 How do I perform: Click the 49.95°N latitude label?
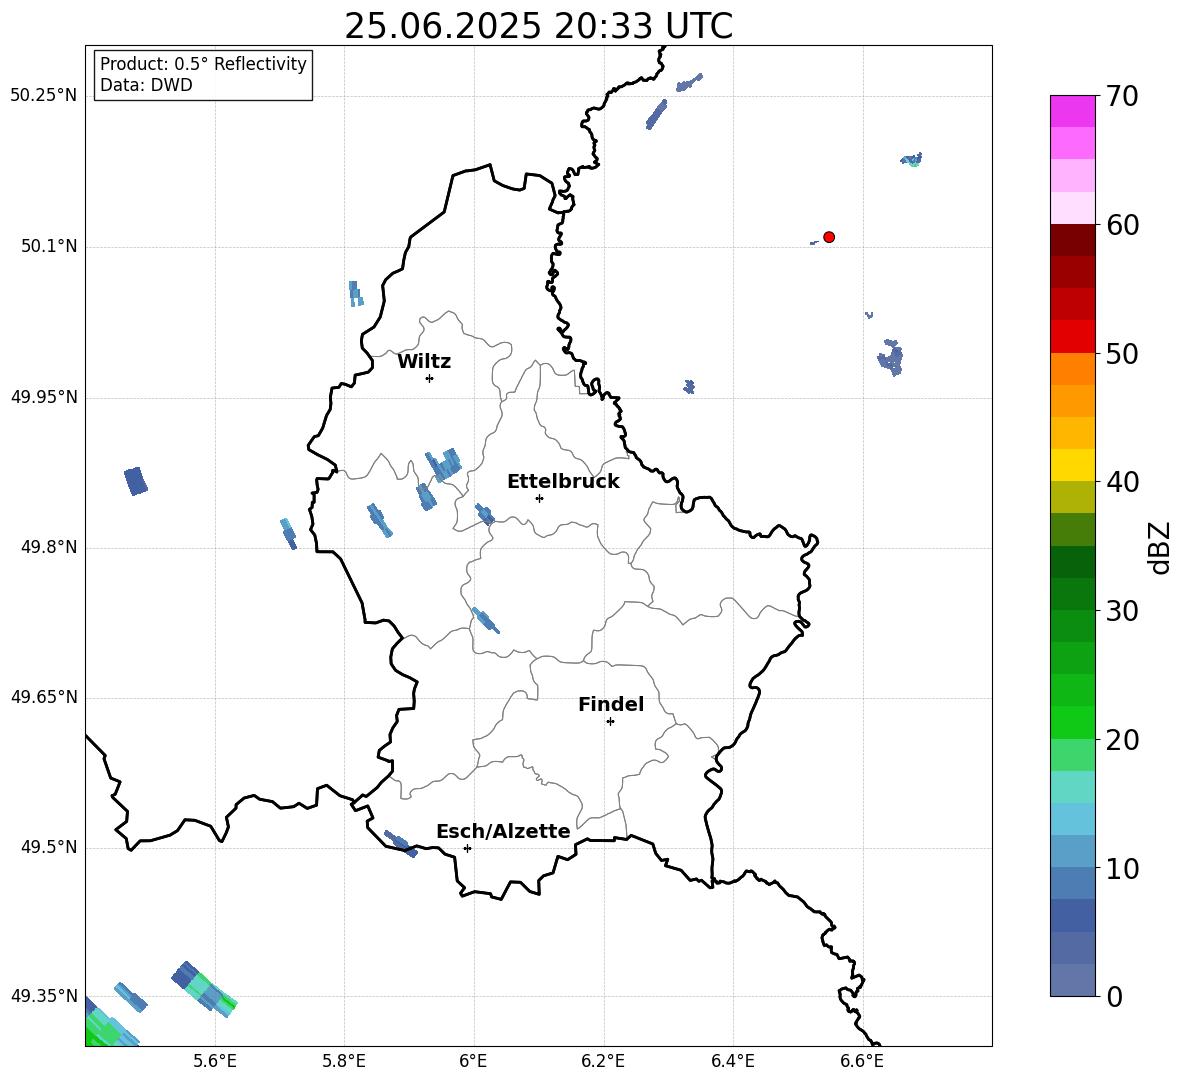(x=44, y=397)
